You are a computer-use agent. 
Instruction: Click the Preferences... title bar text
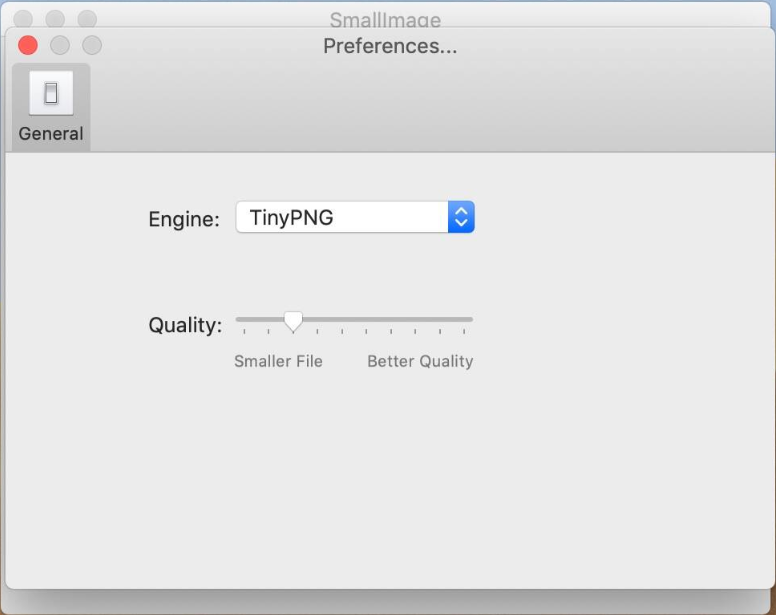390,46
